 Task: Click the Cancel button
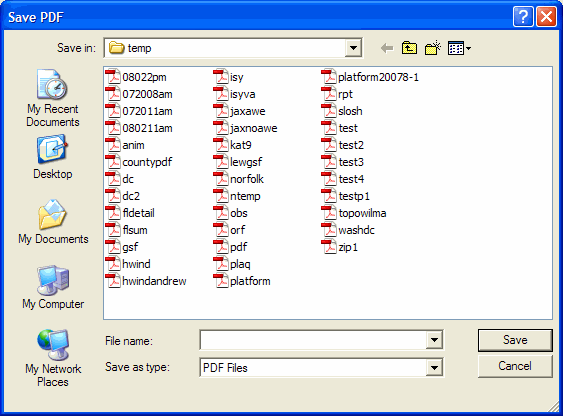[x=515, y=366]
